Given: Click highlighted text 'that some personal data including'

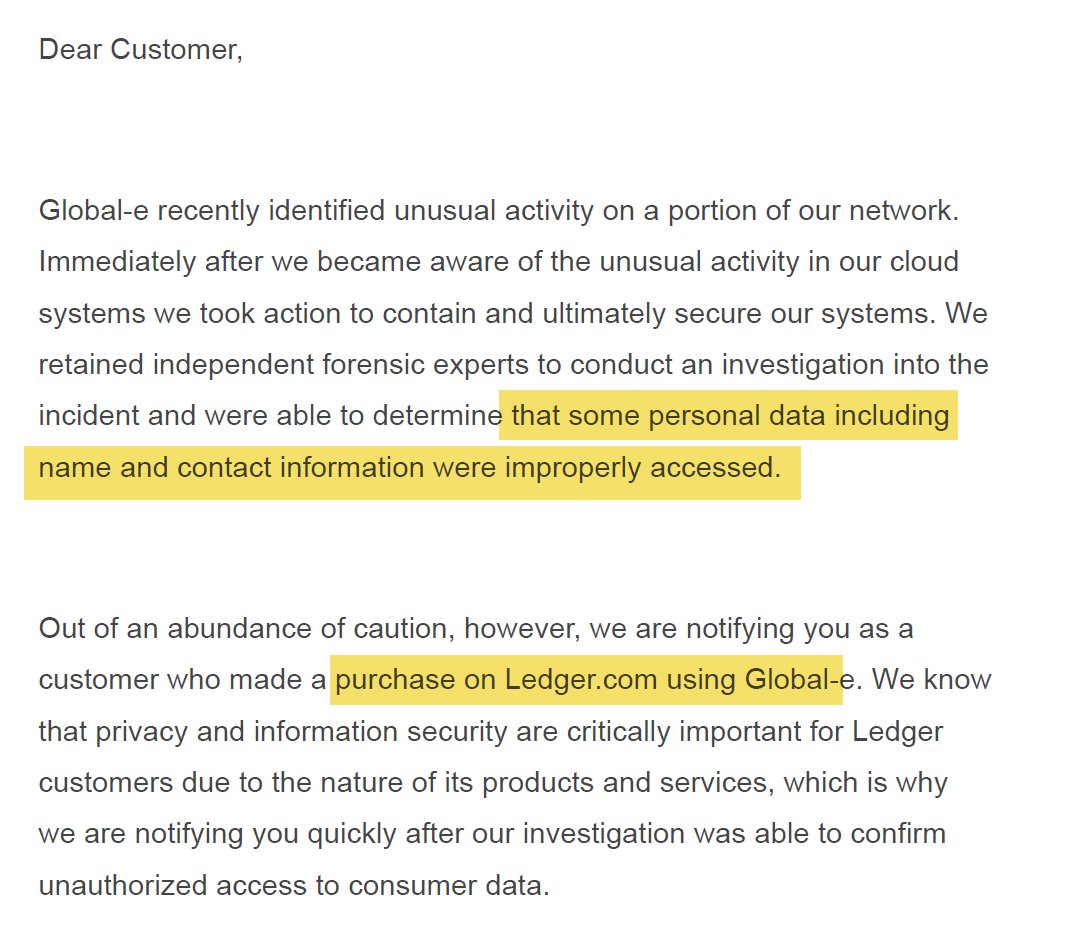Looking at the screenshot, I should click(729, 415).
